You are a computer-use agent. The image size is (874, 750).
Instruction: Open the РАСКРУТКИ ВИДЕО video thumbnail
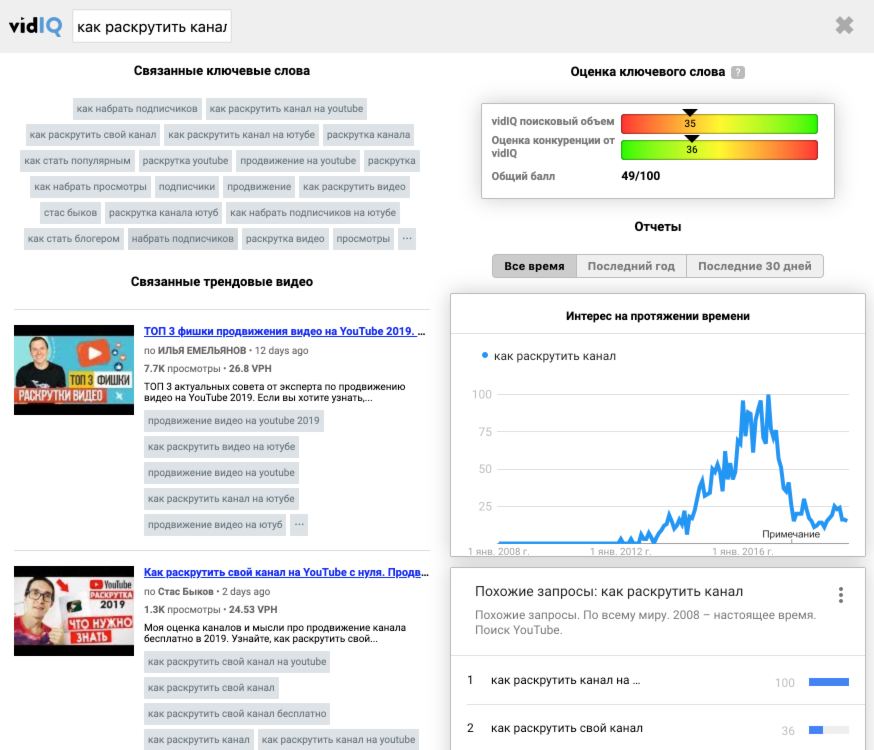(74, 370)
